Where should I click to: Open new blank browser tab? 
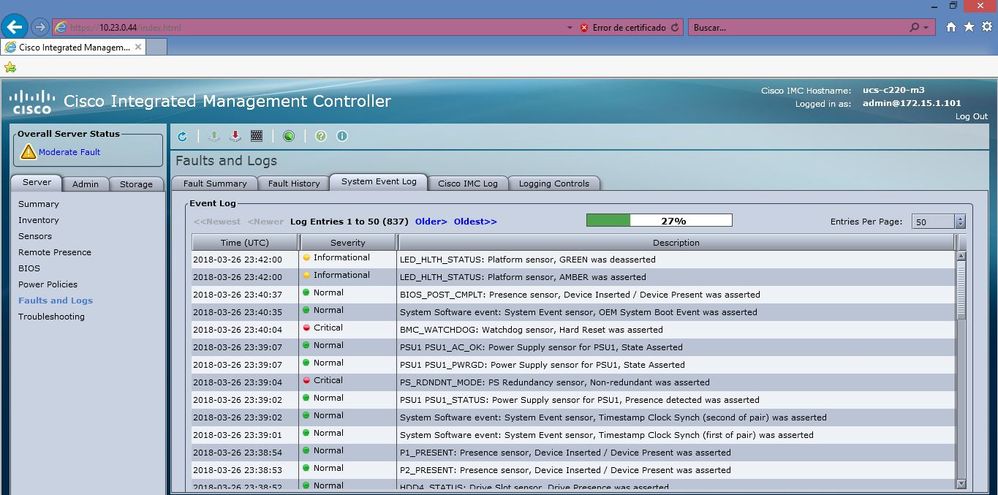click(x=157, y=47)
